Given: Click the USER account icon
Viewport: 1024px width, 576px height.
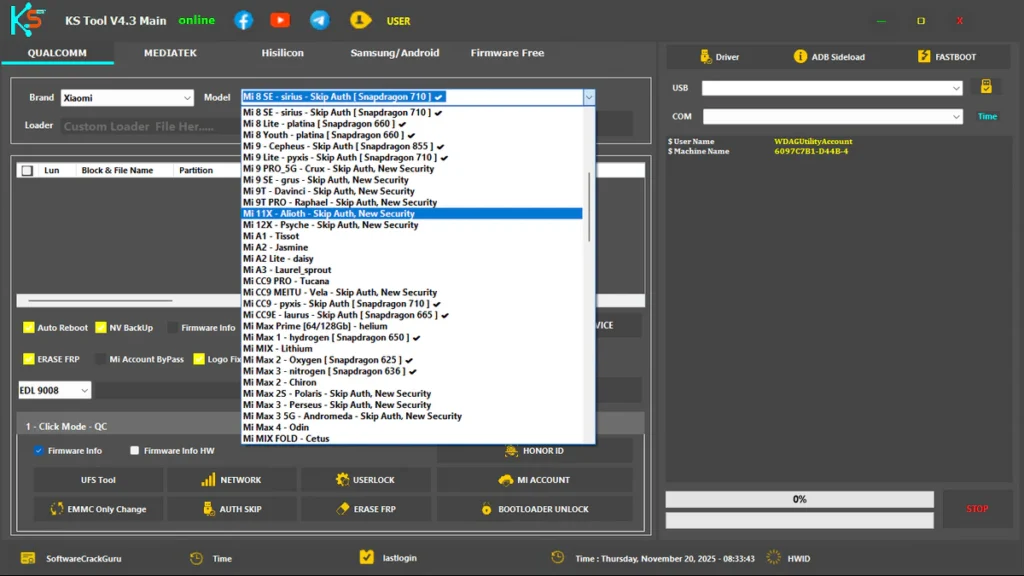Looking at the screenshot, I should [x=360, y=20].
